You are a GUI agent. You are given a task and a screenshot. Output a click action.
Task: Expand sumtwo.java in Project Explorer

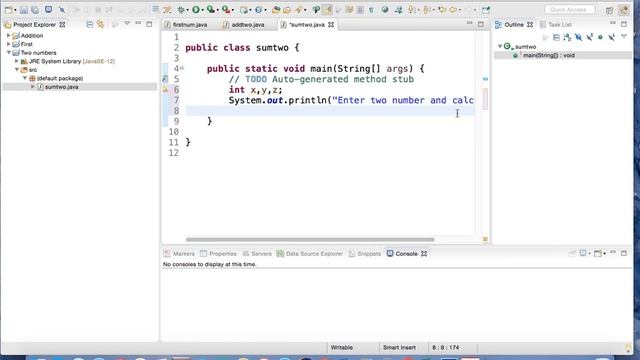coord(33,87)
